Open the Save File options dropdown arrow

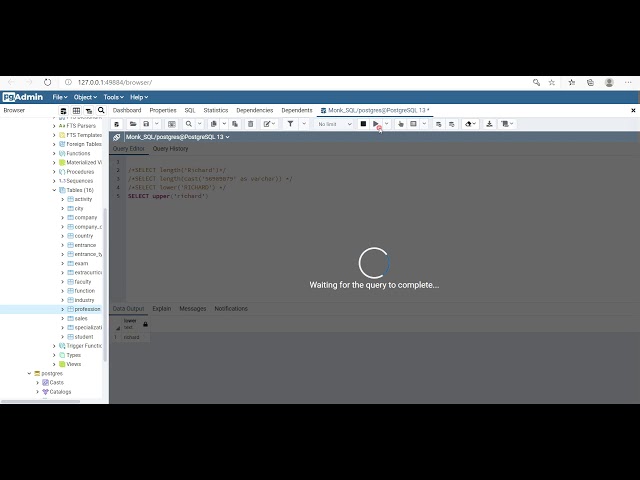[157, 124]
